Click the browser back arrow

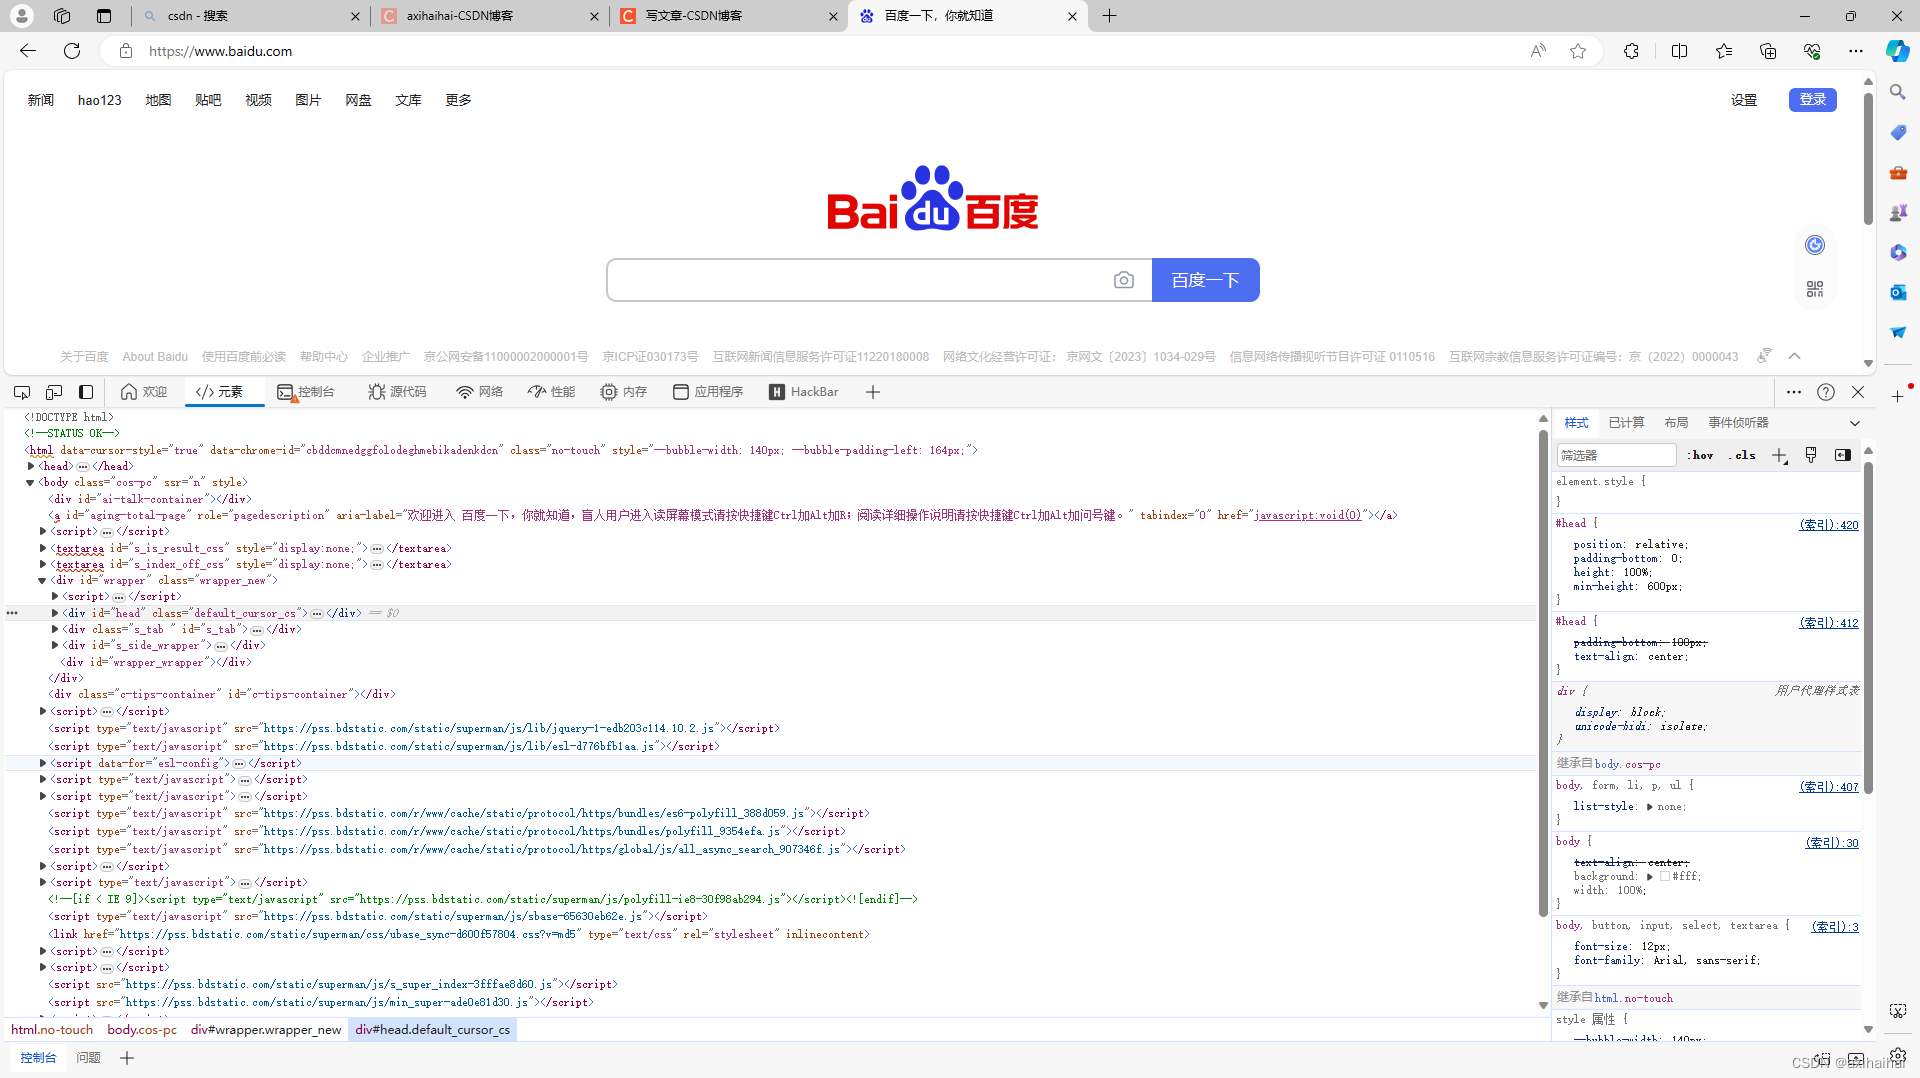28,51
